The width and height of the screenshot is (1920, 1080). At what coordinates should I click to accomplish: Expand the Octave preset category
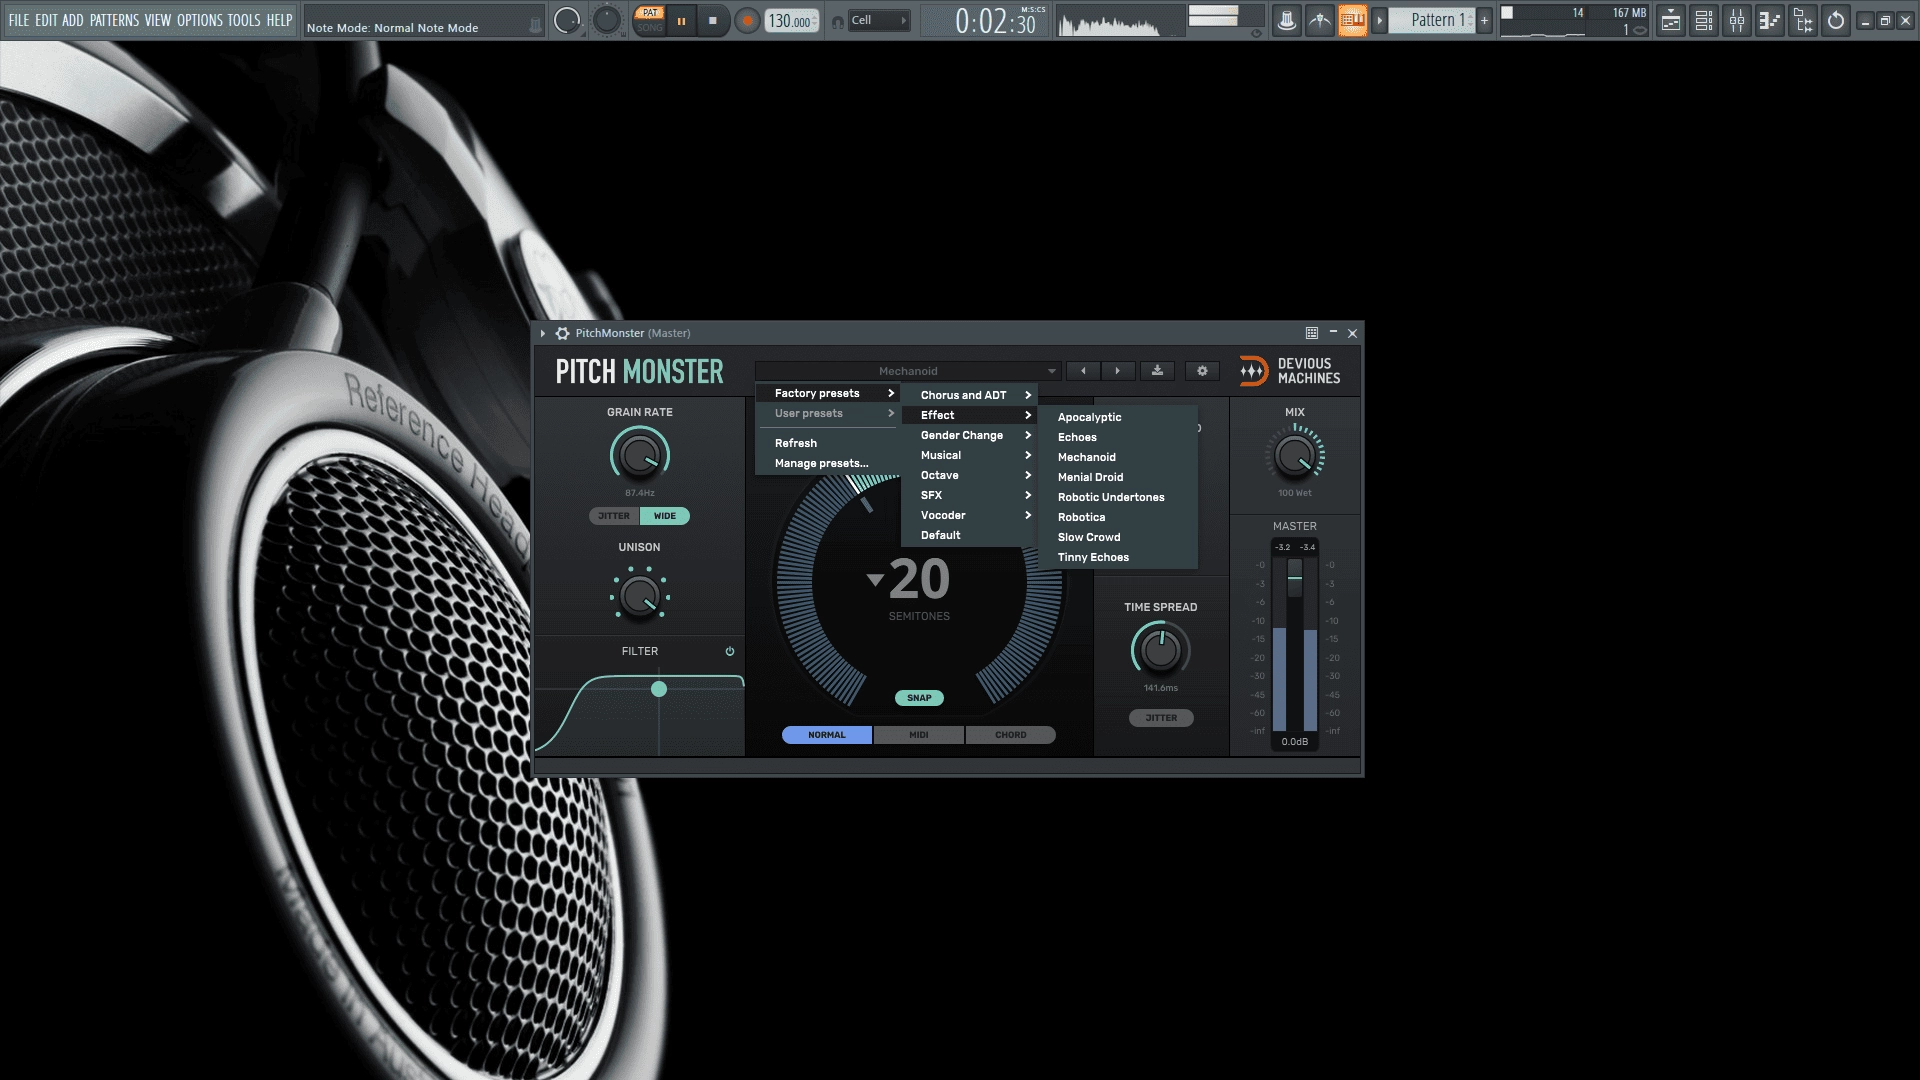point(969,476)
